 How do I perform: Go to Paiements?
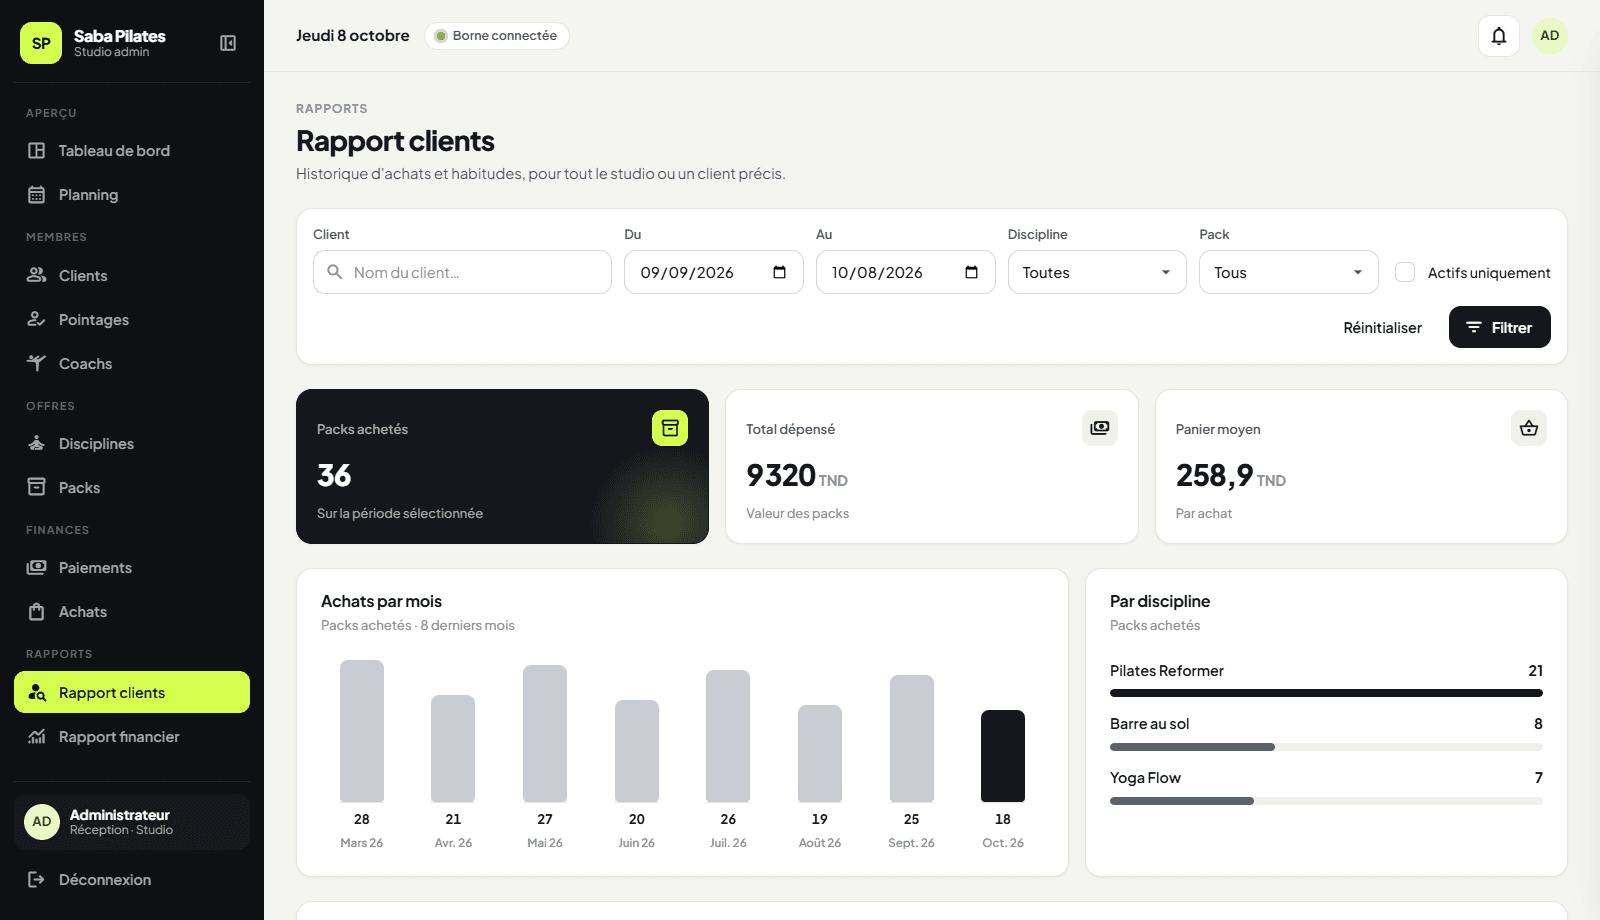click(132, 567)
